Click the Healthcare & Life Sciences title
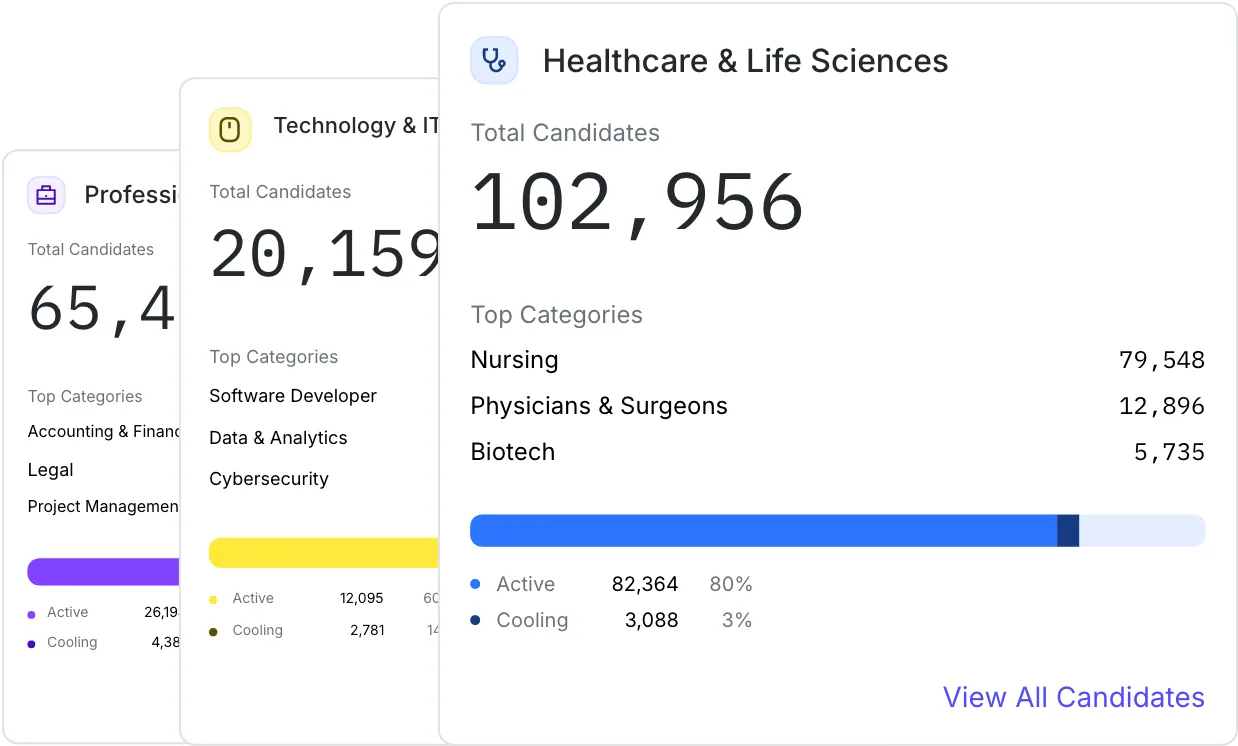1238x746 pixels. pyautogui.click(x=745, y=61)
